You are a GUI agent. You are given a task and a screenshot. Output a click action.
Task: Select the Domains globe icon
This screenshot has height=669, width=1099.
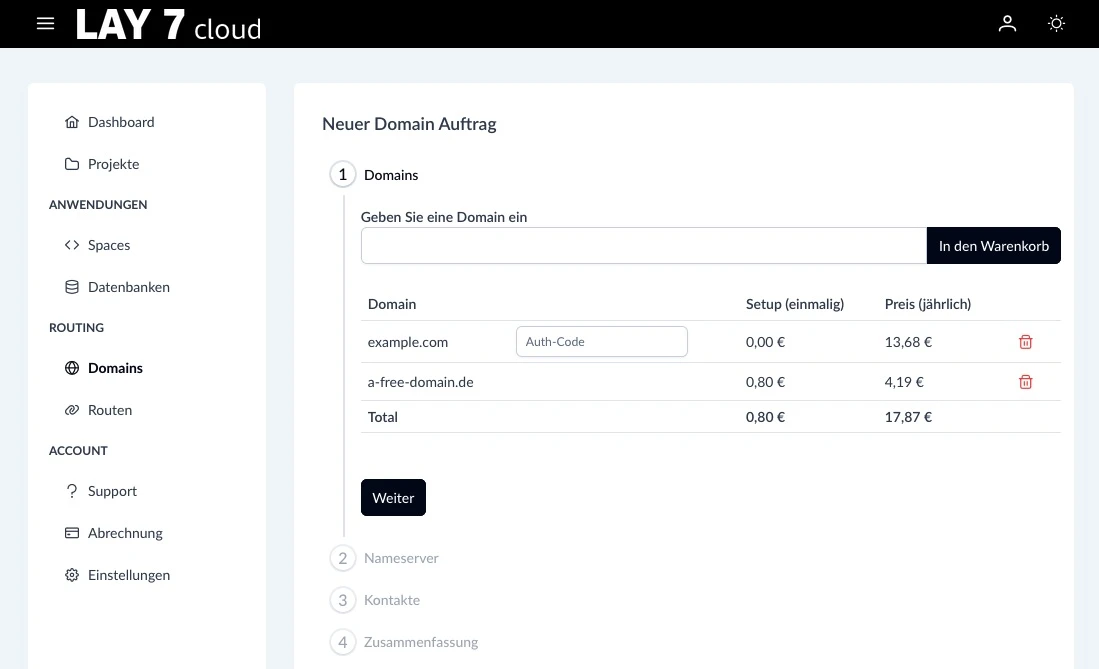click(x=72, y=368)
